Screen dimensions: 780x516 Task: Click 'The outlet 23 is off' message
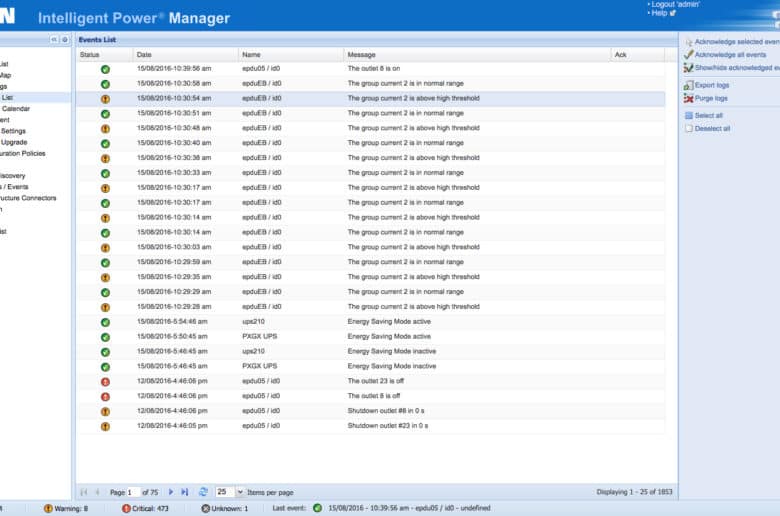(x=376, y=381)
